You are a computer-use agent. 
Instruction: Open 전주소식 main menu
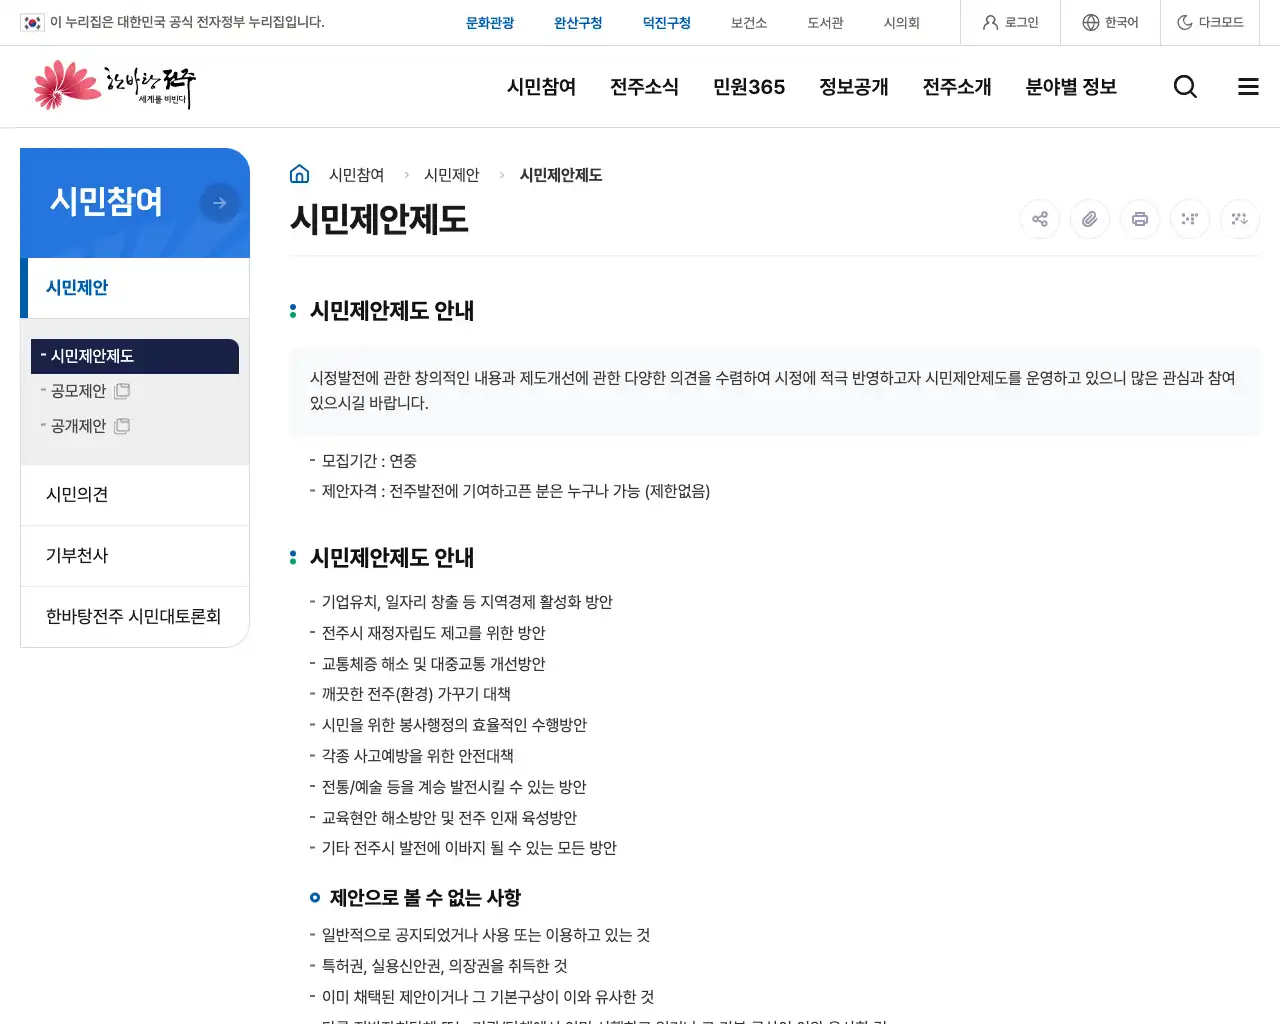644,87
